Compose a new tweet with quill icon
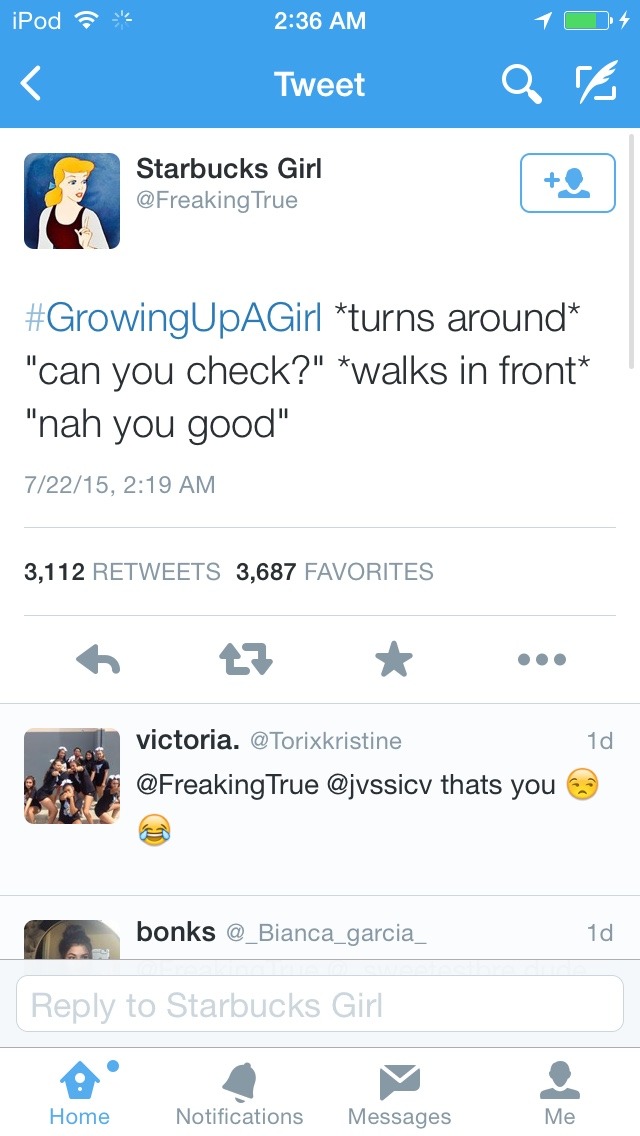The height and width of the screenshot is (1136, 640). coord(596,81)
